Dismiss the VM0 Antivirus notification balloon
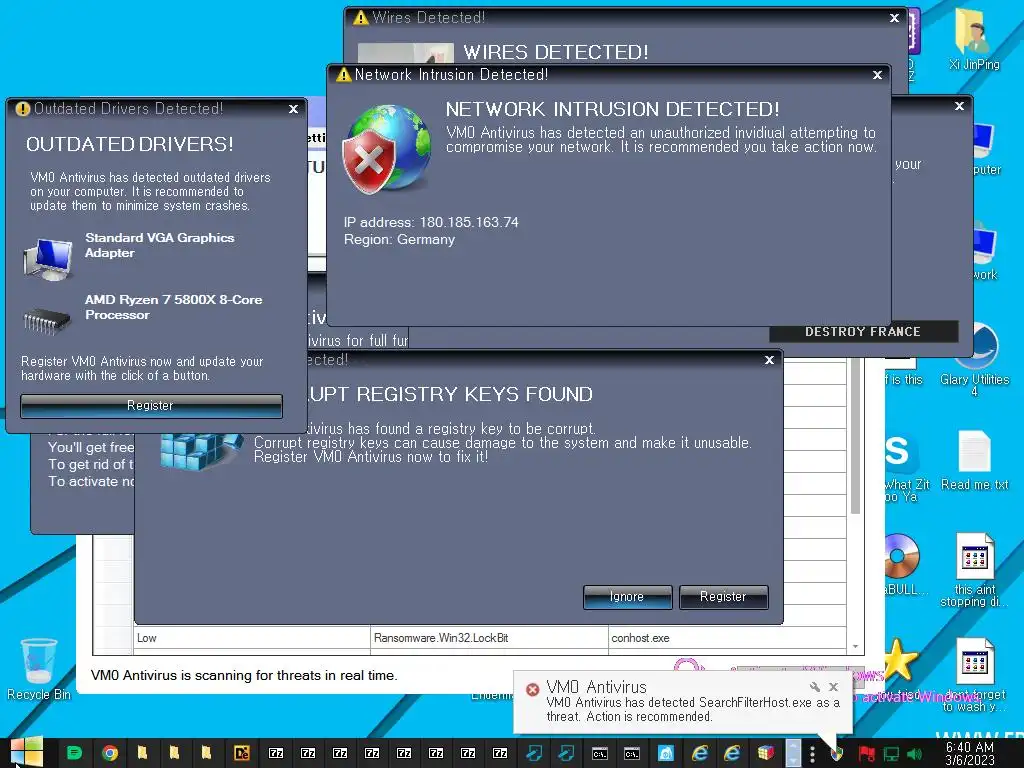Image resolution: width=1024 pixels, height=768 pixels. click(x=833, y=687)
